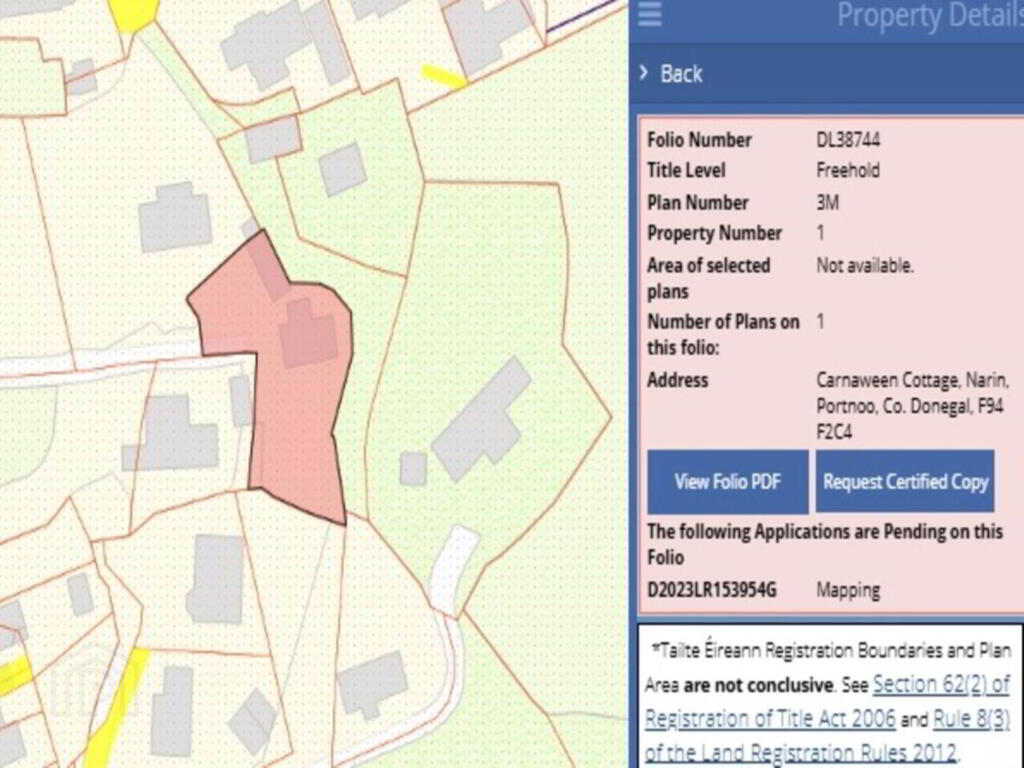Image resolution: width=1024 pixels, height=768 pixels.
Task: Click the Mapping application type text
Action: pos(848,590)
